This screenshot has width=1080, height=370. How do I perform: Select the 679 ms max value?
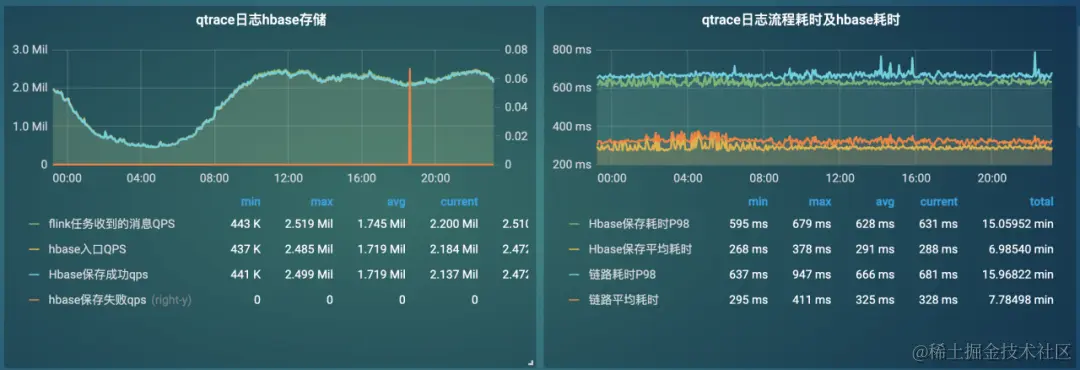812,224
